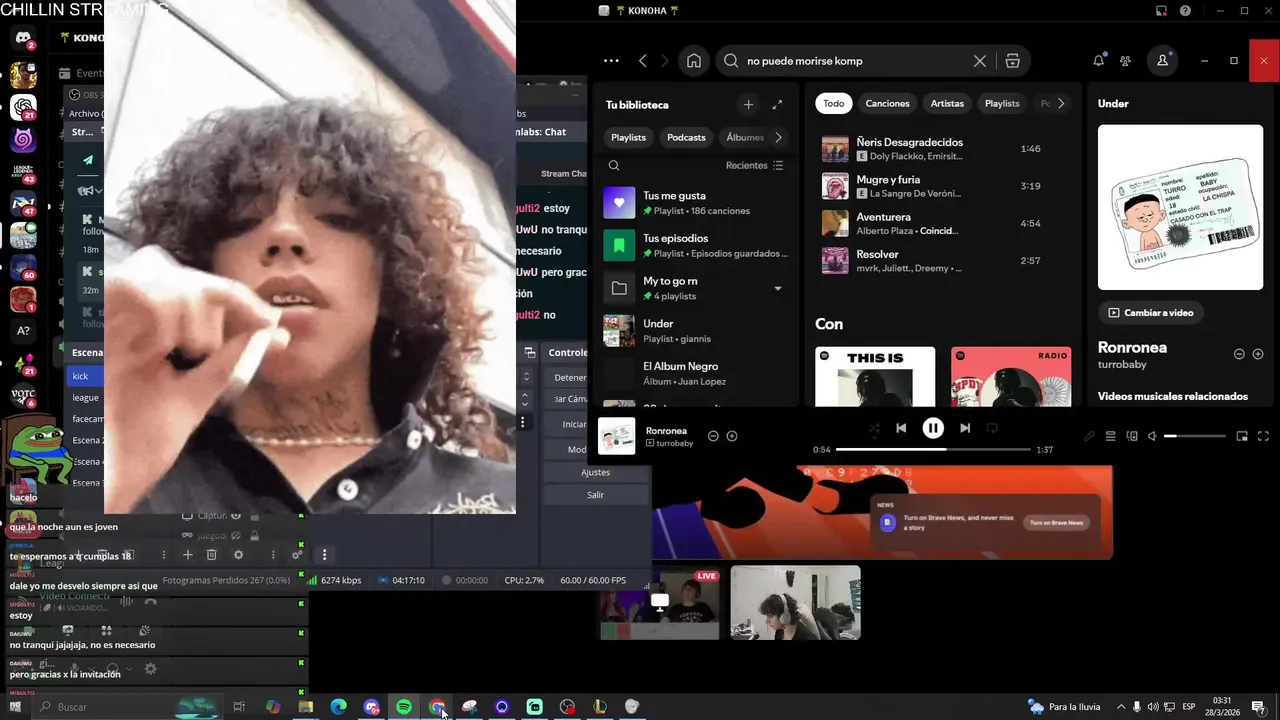Add a source with OBS plus button
This screenshot has height=720, width=1280.
tap(187, 554)
